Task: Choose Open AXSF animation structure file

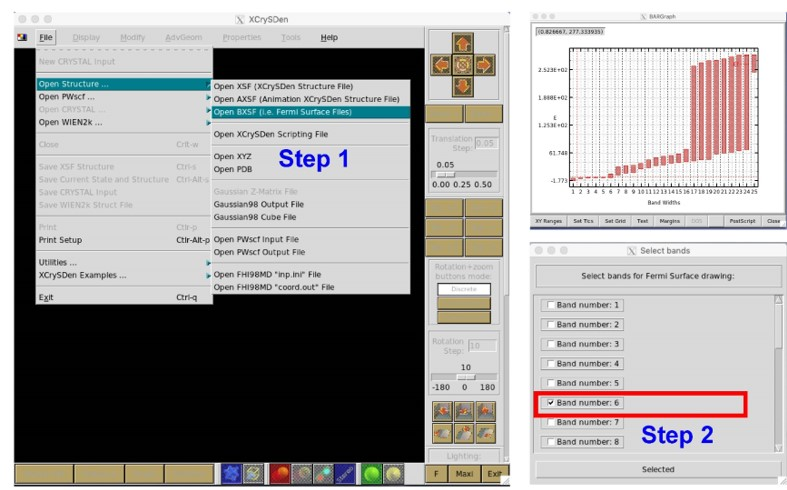Action: pos(311,99)
